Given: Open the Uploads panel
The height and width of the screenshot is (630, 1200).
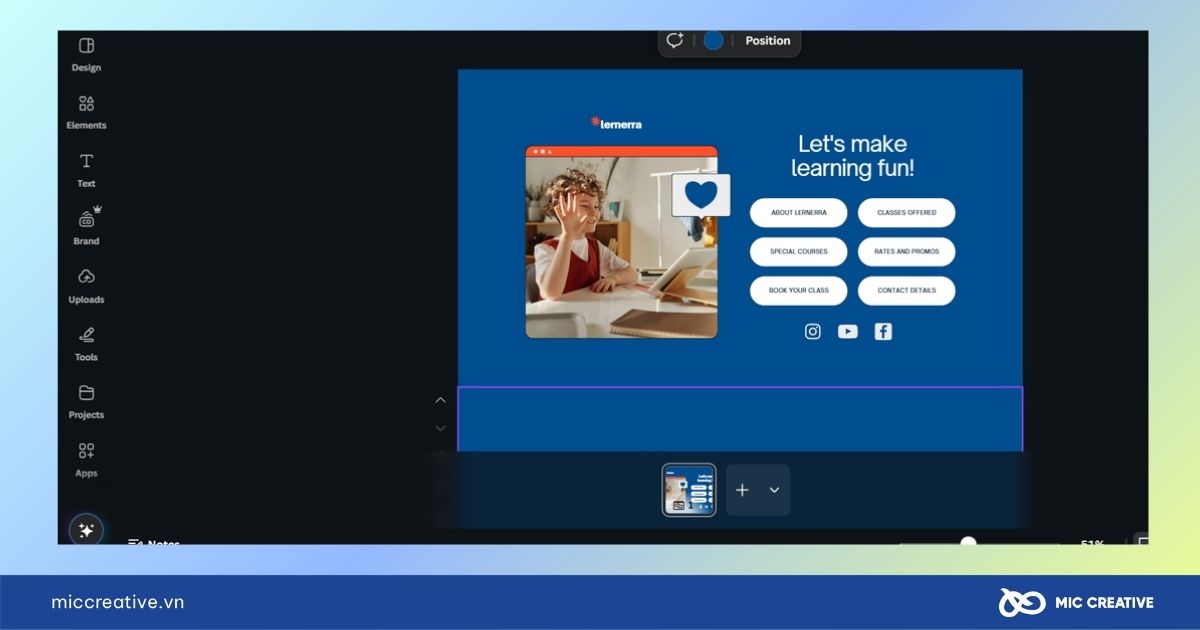Looking at the screenshot, I should click(x=86, y=285).
